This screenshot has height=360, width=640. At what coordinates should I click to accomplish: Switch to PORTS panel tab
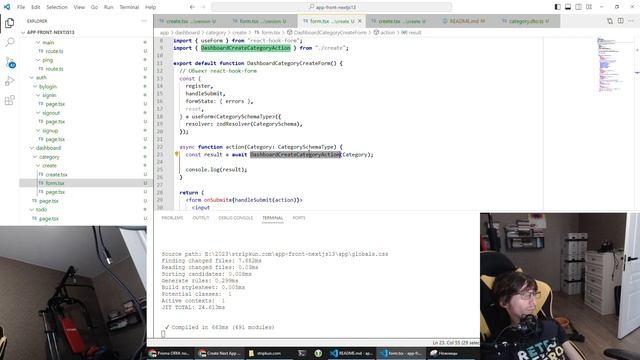pos(299,218)
